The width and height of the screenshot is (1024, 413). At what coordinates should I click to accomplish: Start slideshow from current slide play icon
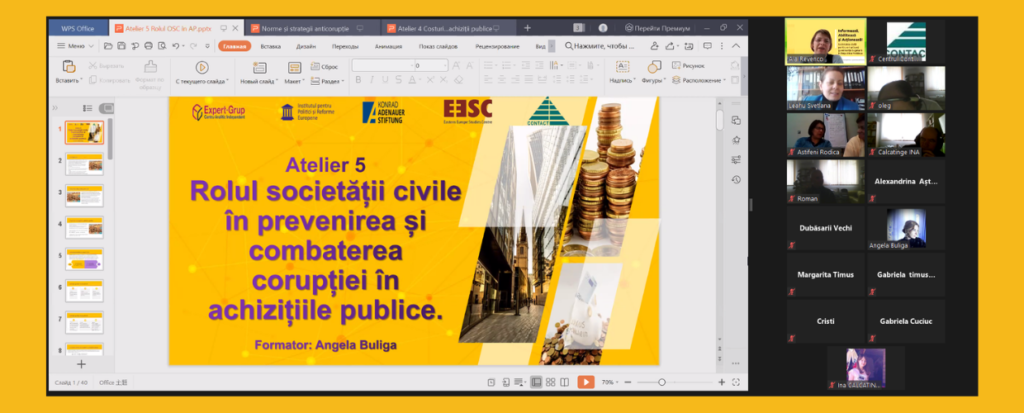coord(201,66)
